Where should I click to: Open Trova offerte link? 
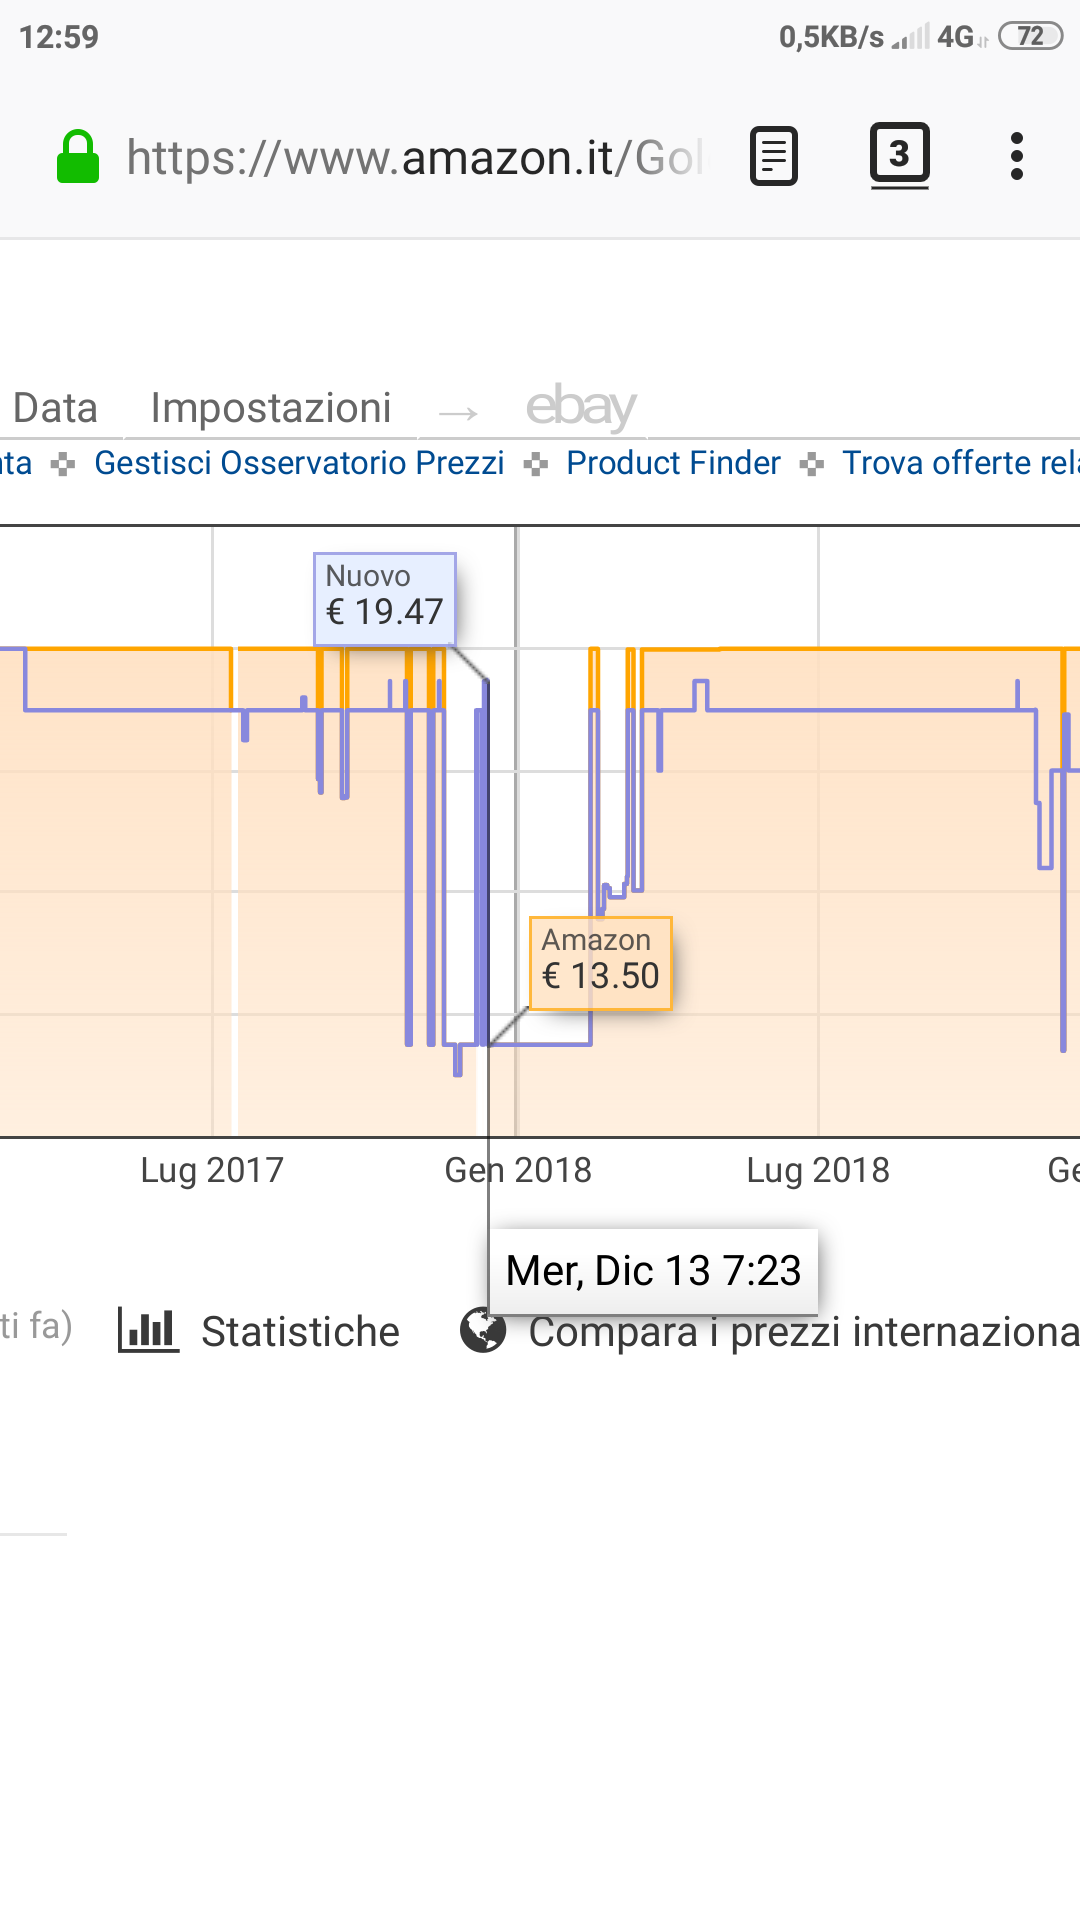click(x=960, y=463)
